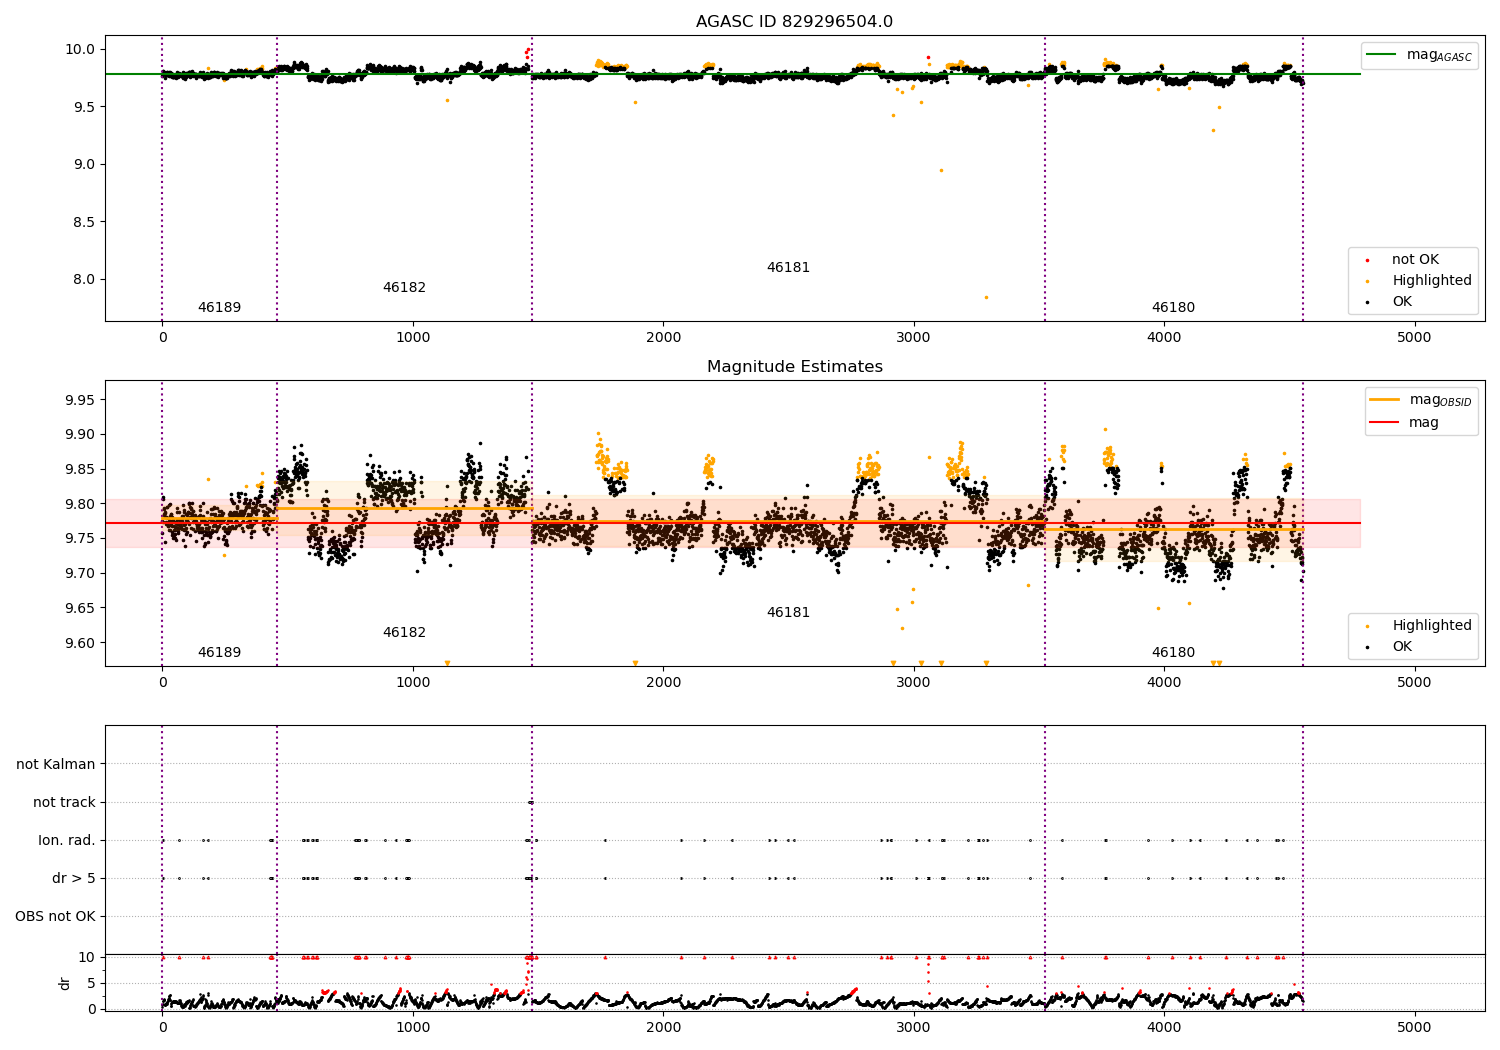Image resolution: width=1500 pixels, height=1050 pixels.
Task: Click the 46182 OBSID label in top plot
Action: coord(404,287)
